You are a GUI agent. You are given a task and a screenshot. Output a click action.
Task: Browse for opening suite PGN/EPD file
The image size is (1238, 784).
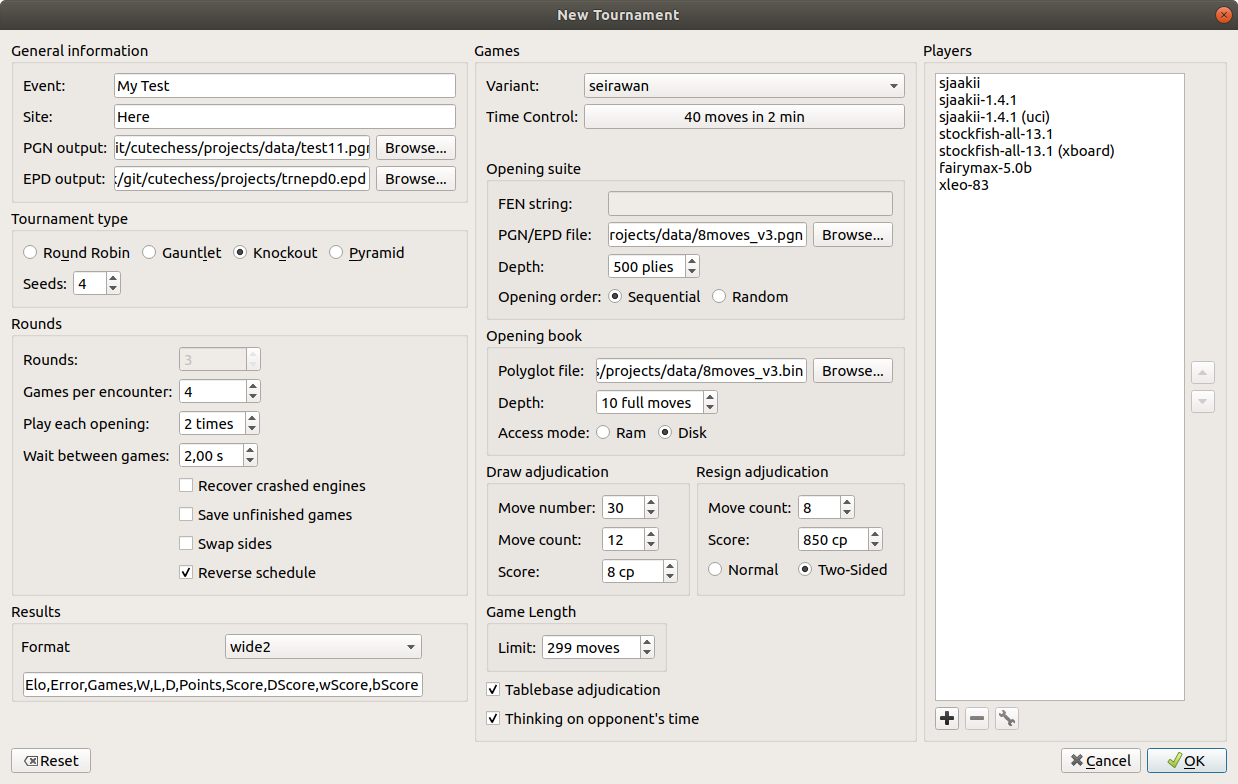(x=853, y=235)
